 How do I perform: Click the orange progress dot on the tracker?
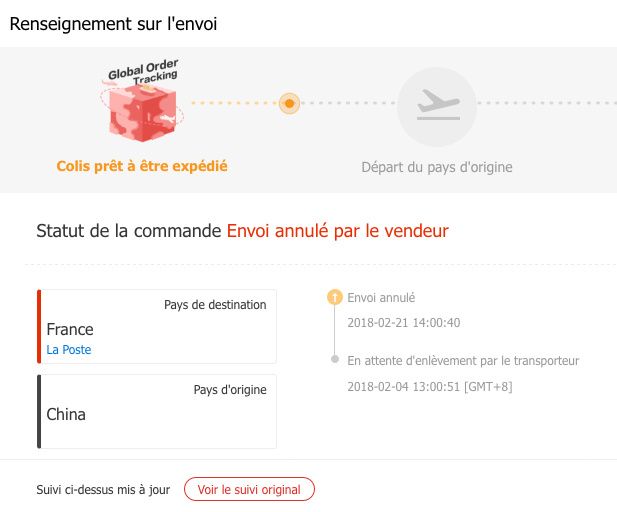click(x=289, y=103)
